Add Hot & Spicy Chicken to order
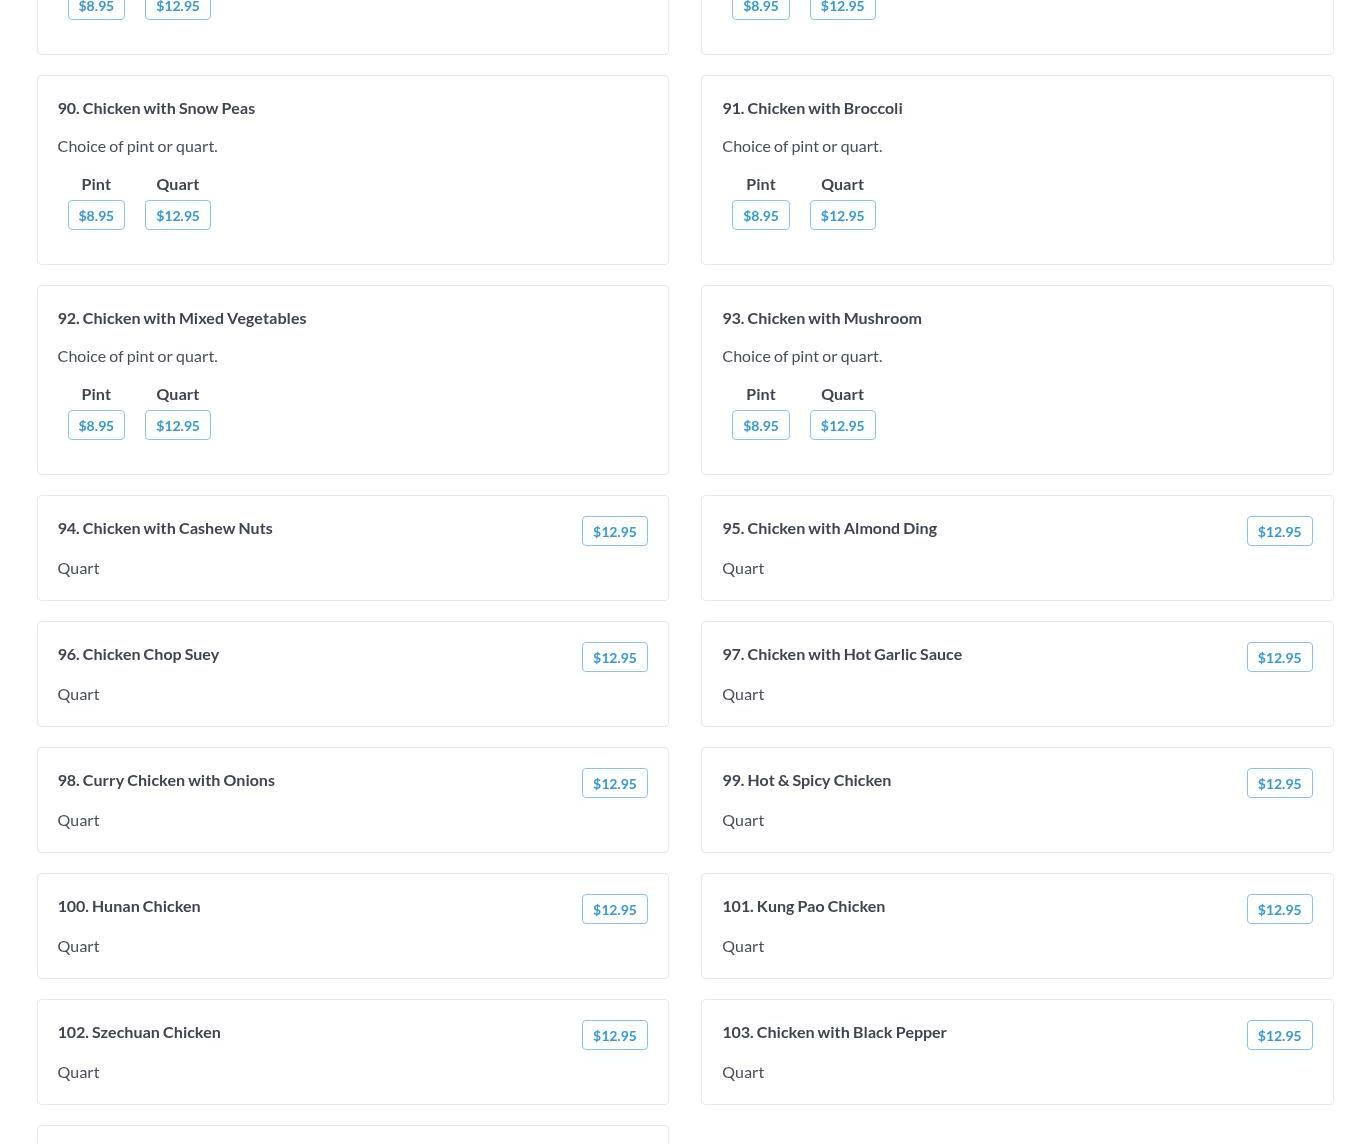 pos(1279,783)
